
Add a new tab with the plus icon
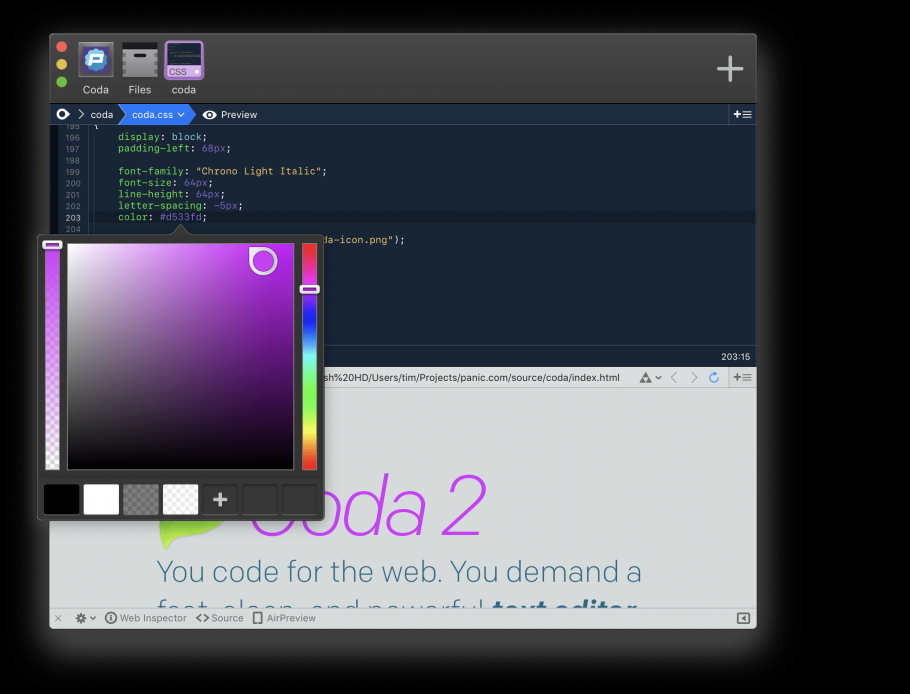tap(730, 68)
